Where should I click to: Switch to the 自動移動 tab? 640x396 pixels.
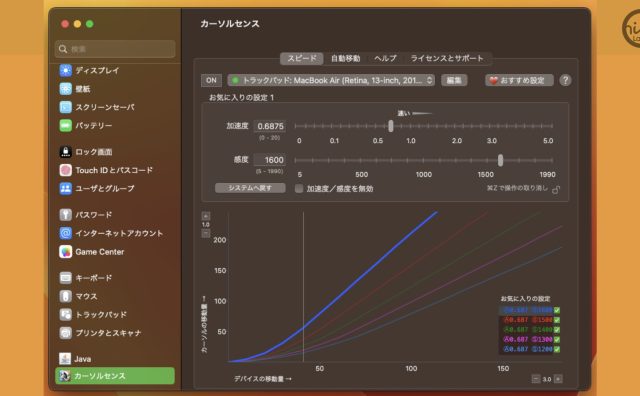click(x=345, y=58)
